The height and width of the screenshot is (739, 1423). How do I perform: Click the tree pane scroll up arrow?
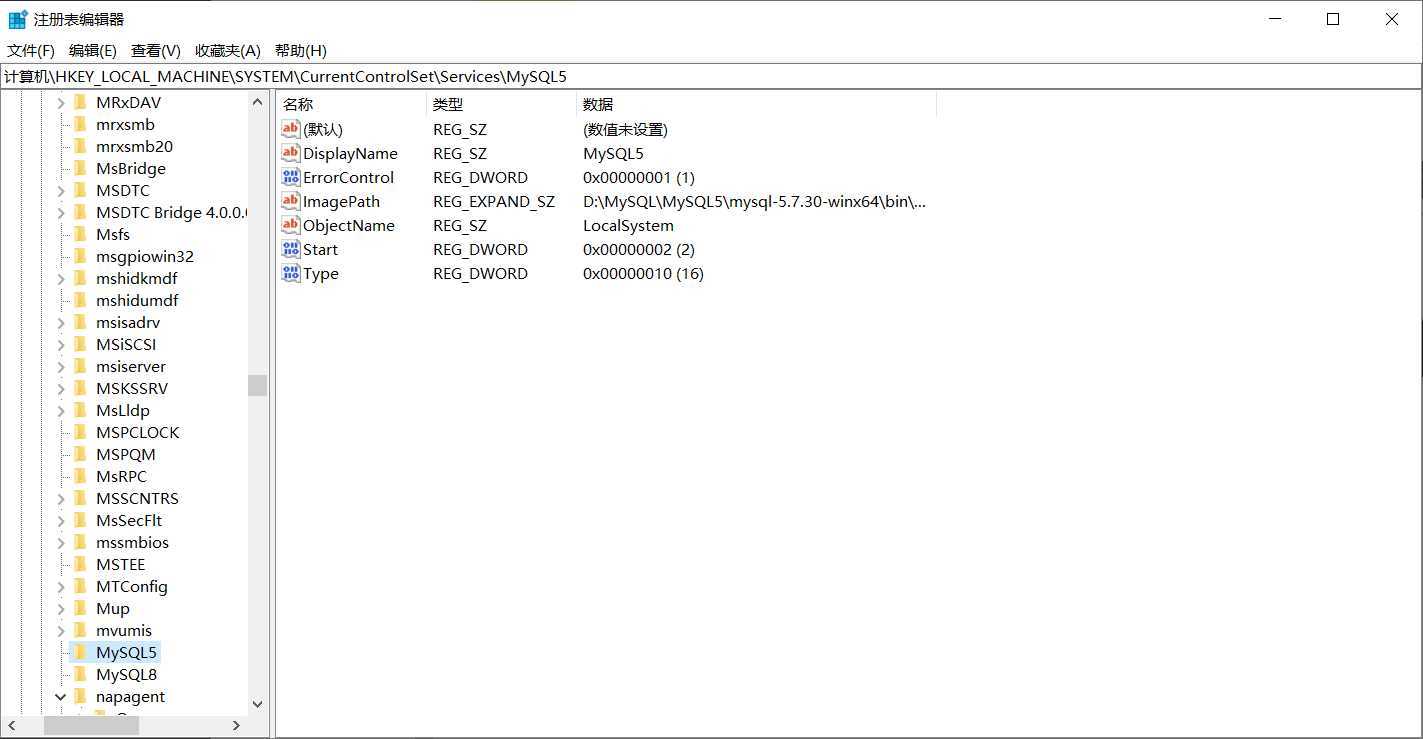pyautogui.click(x=257, y=102)
